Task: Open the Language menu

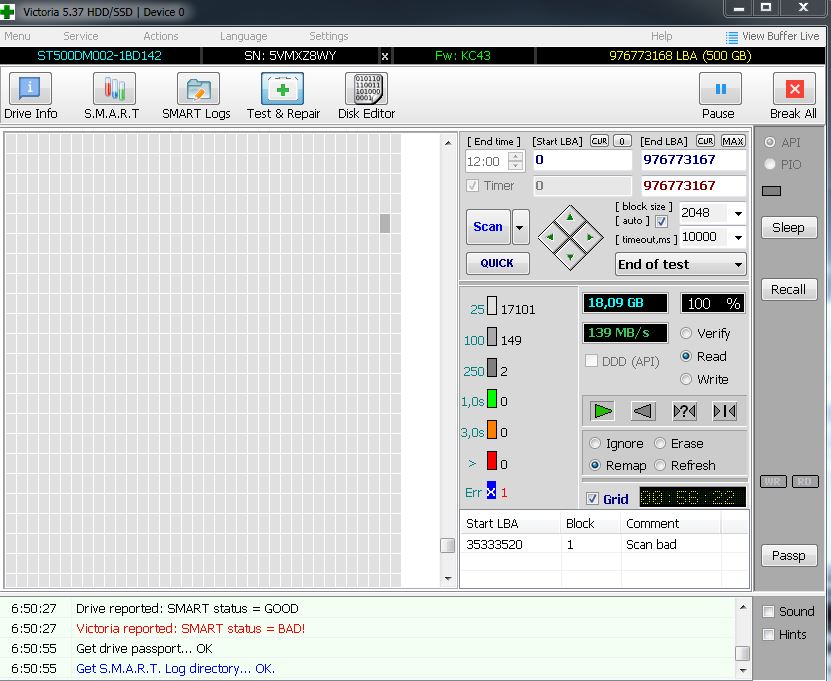Action: pyautogui.click(x=243, y=36)
